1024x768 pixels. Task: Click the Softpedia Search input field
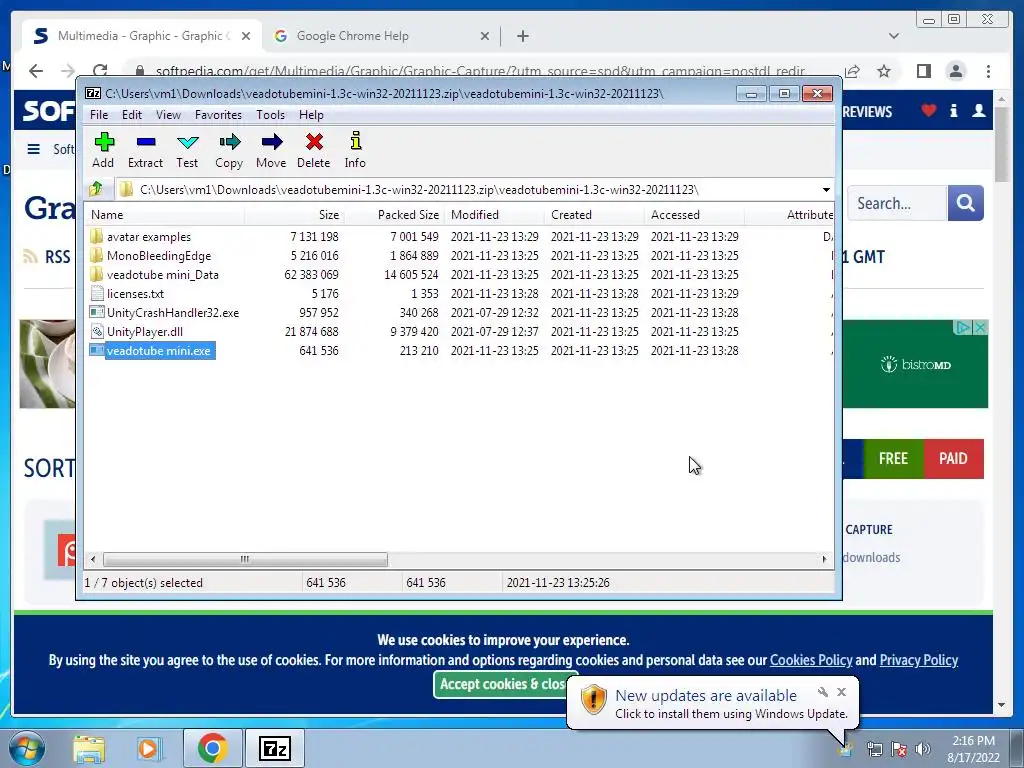click(897, 203)
